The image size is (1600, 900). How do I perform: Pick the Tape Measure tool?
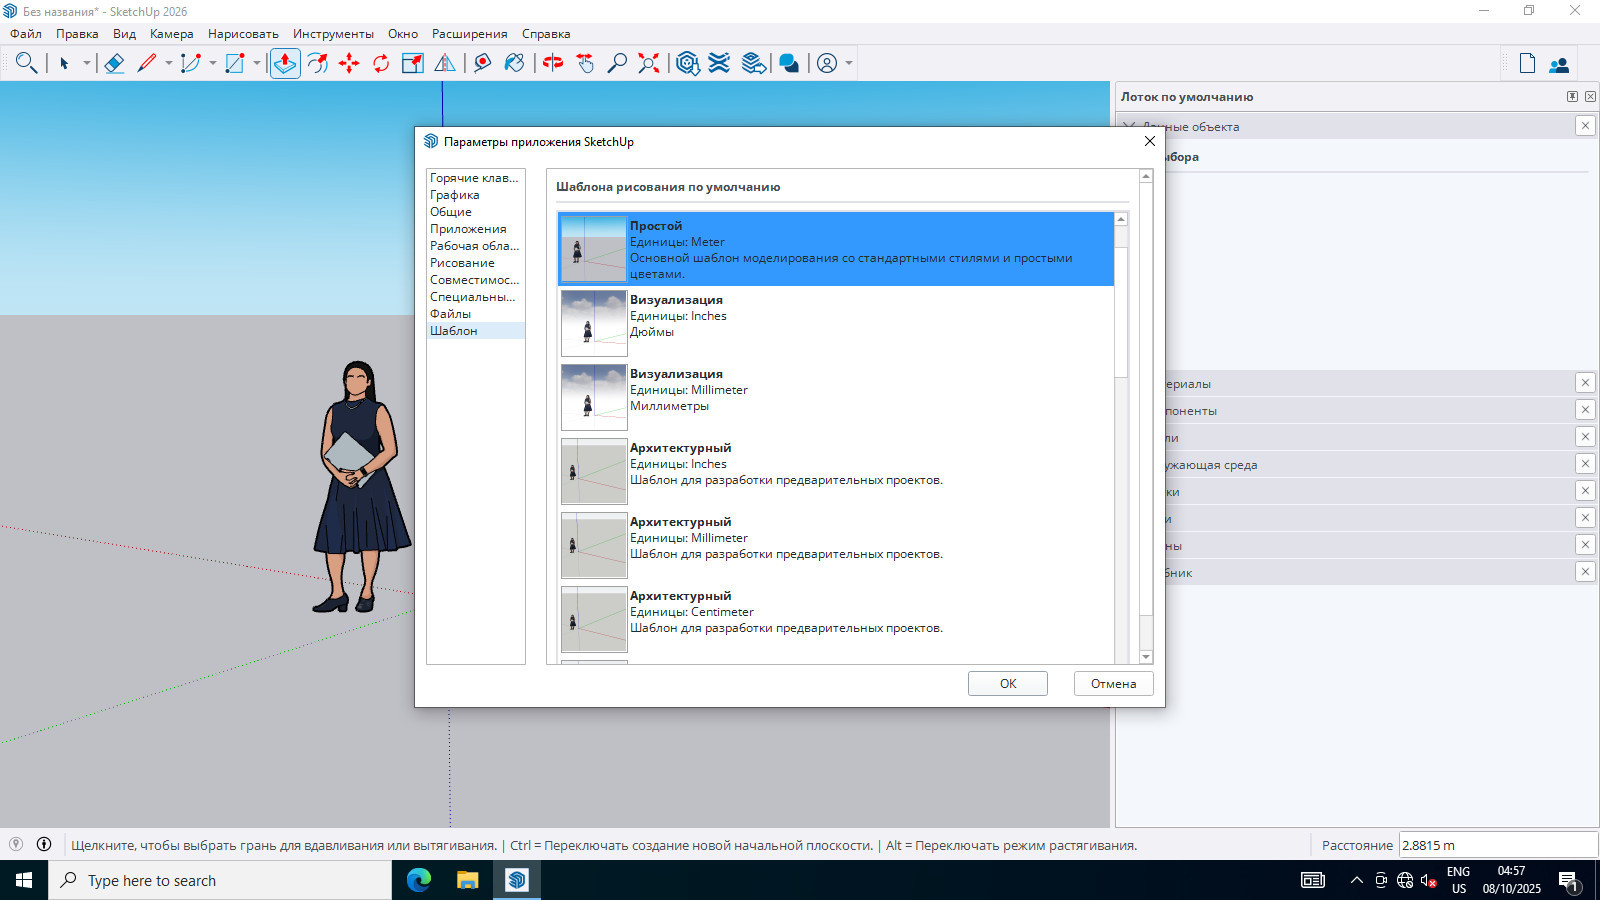click(x=482, y=63)
